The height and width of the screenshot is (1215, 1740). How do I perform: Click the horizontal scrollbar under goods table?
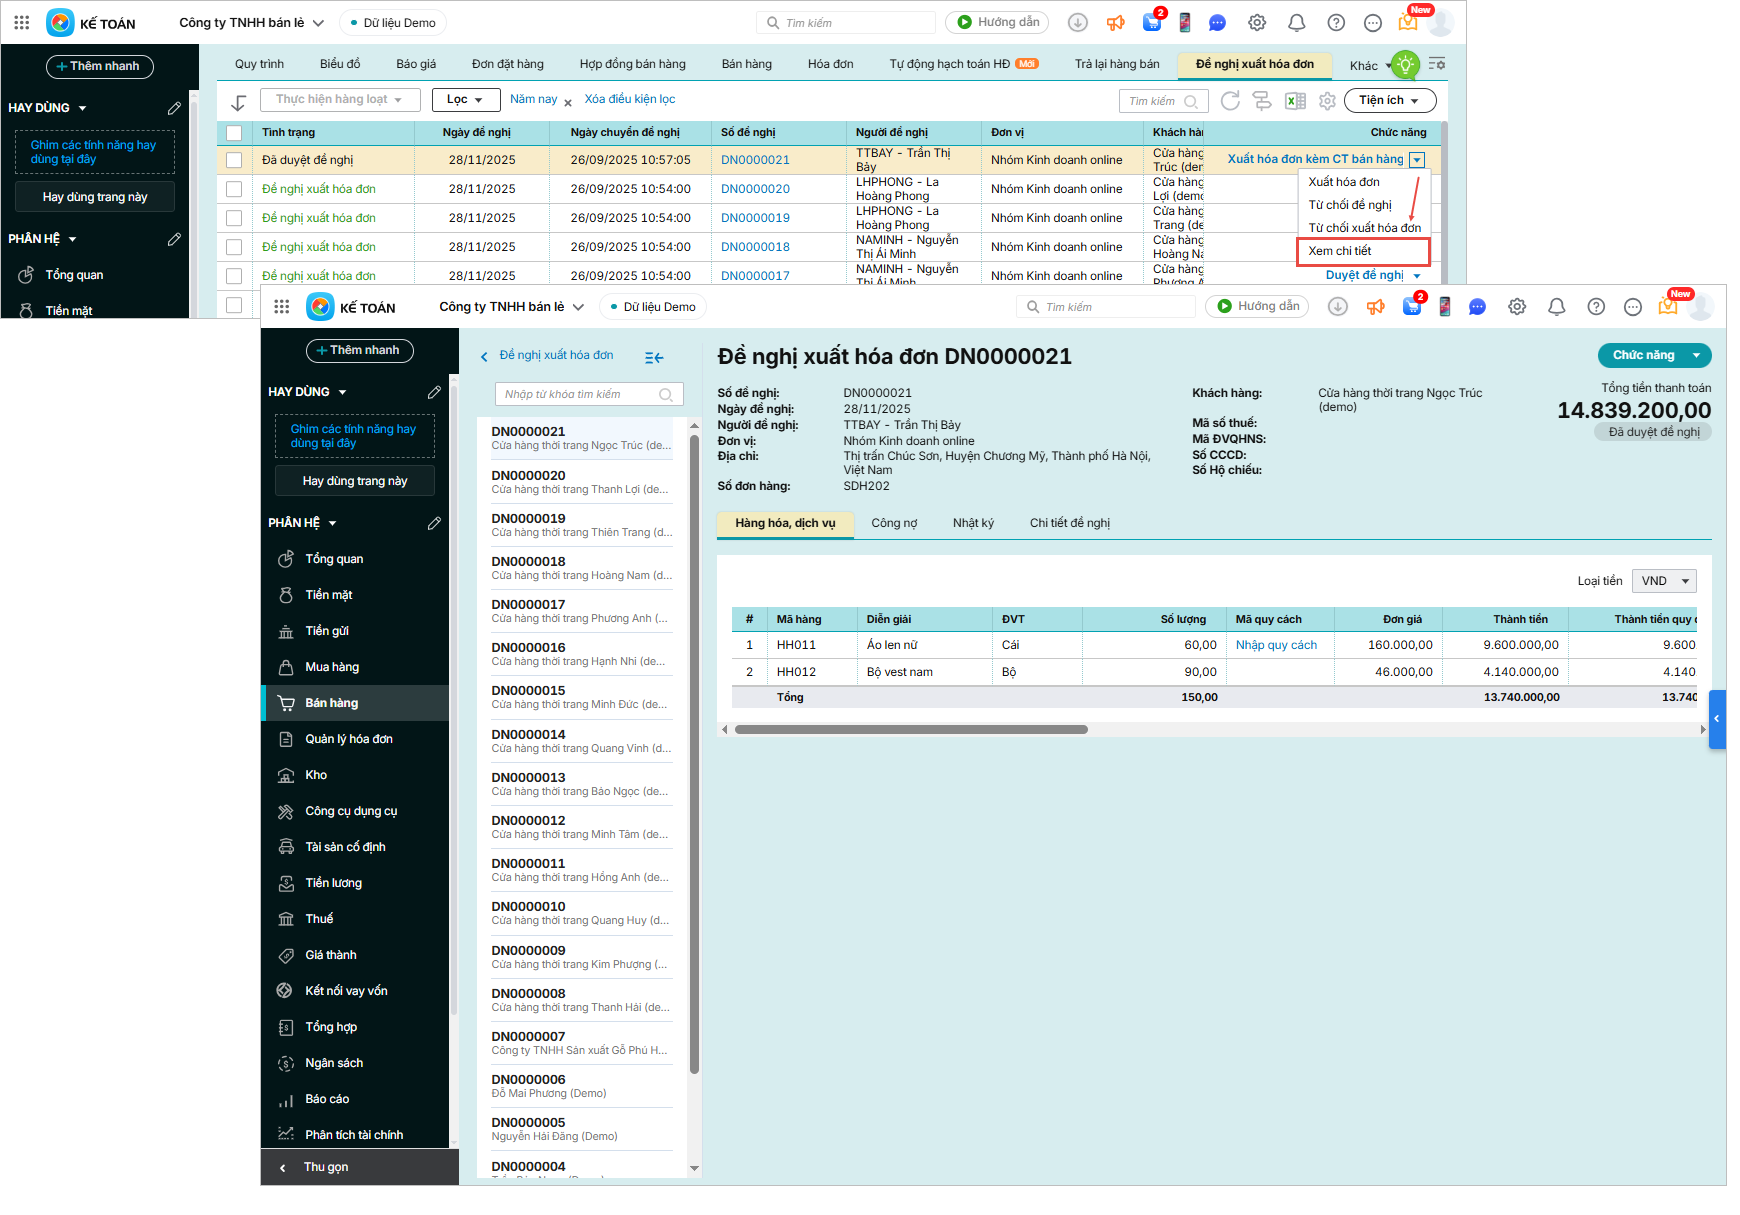[x=910, y=730]
